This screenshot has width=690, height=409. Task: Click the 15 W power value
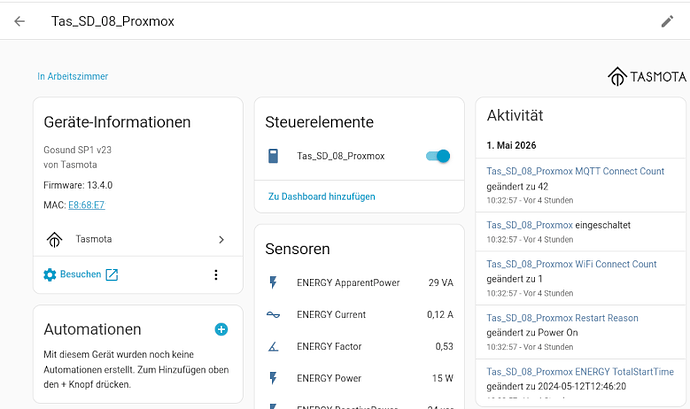(443, 378)
